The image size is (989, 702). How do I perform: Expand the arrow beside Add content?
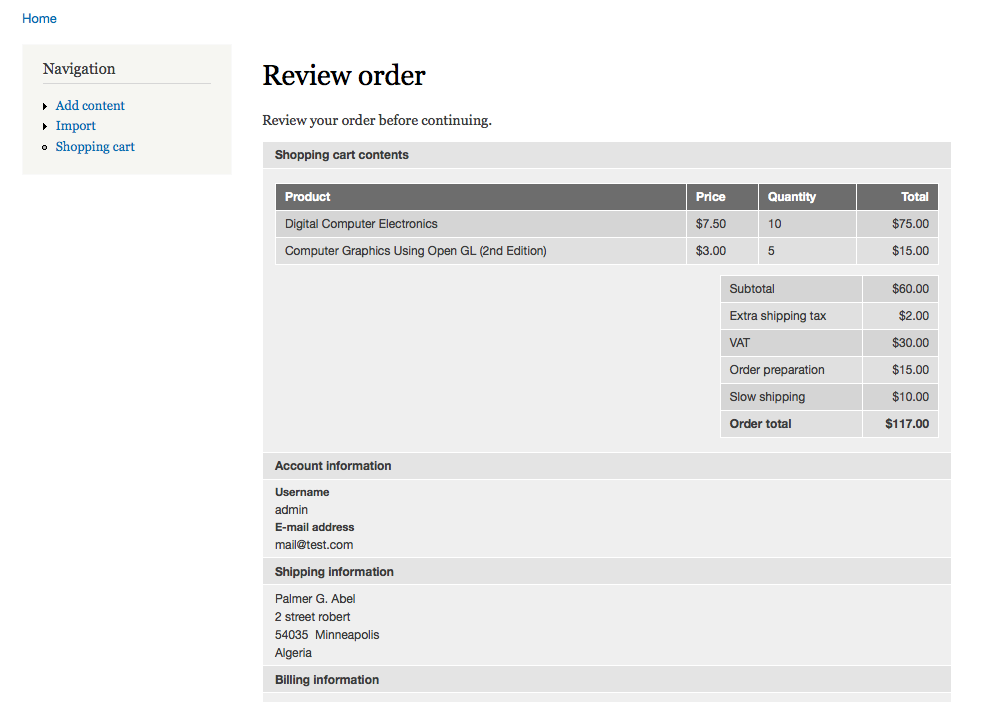pyautogui.click(x=45, y=106)
